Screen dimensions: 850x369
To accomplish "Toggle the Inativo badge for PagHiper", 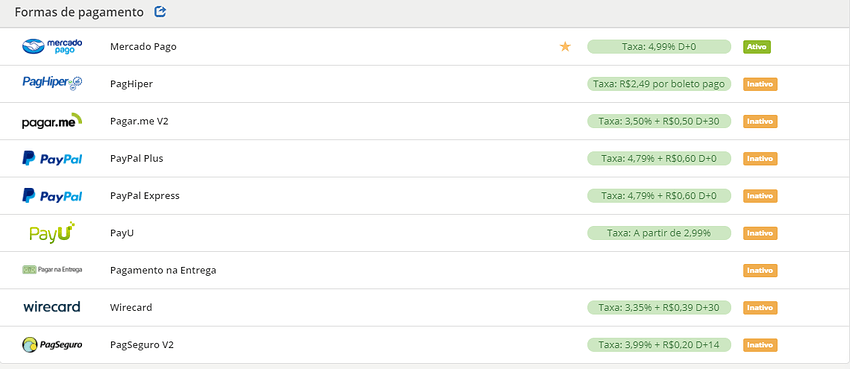I will pyautogui.click(x=760, y=84).
